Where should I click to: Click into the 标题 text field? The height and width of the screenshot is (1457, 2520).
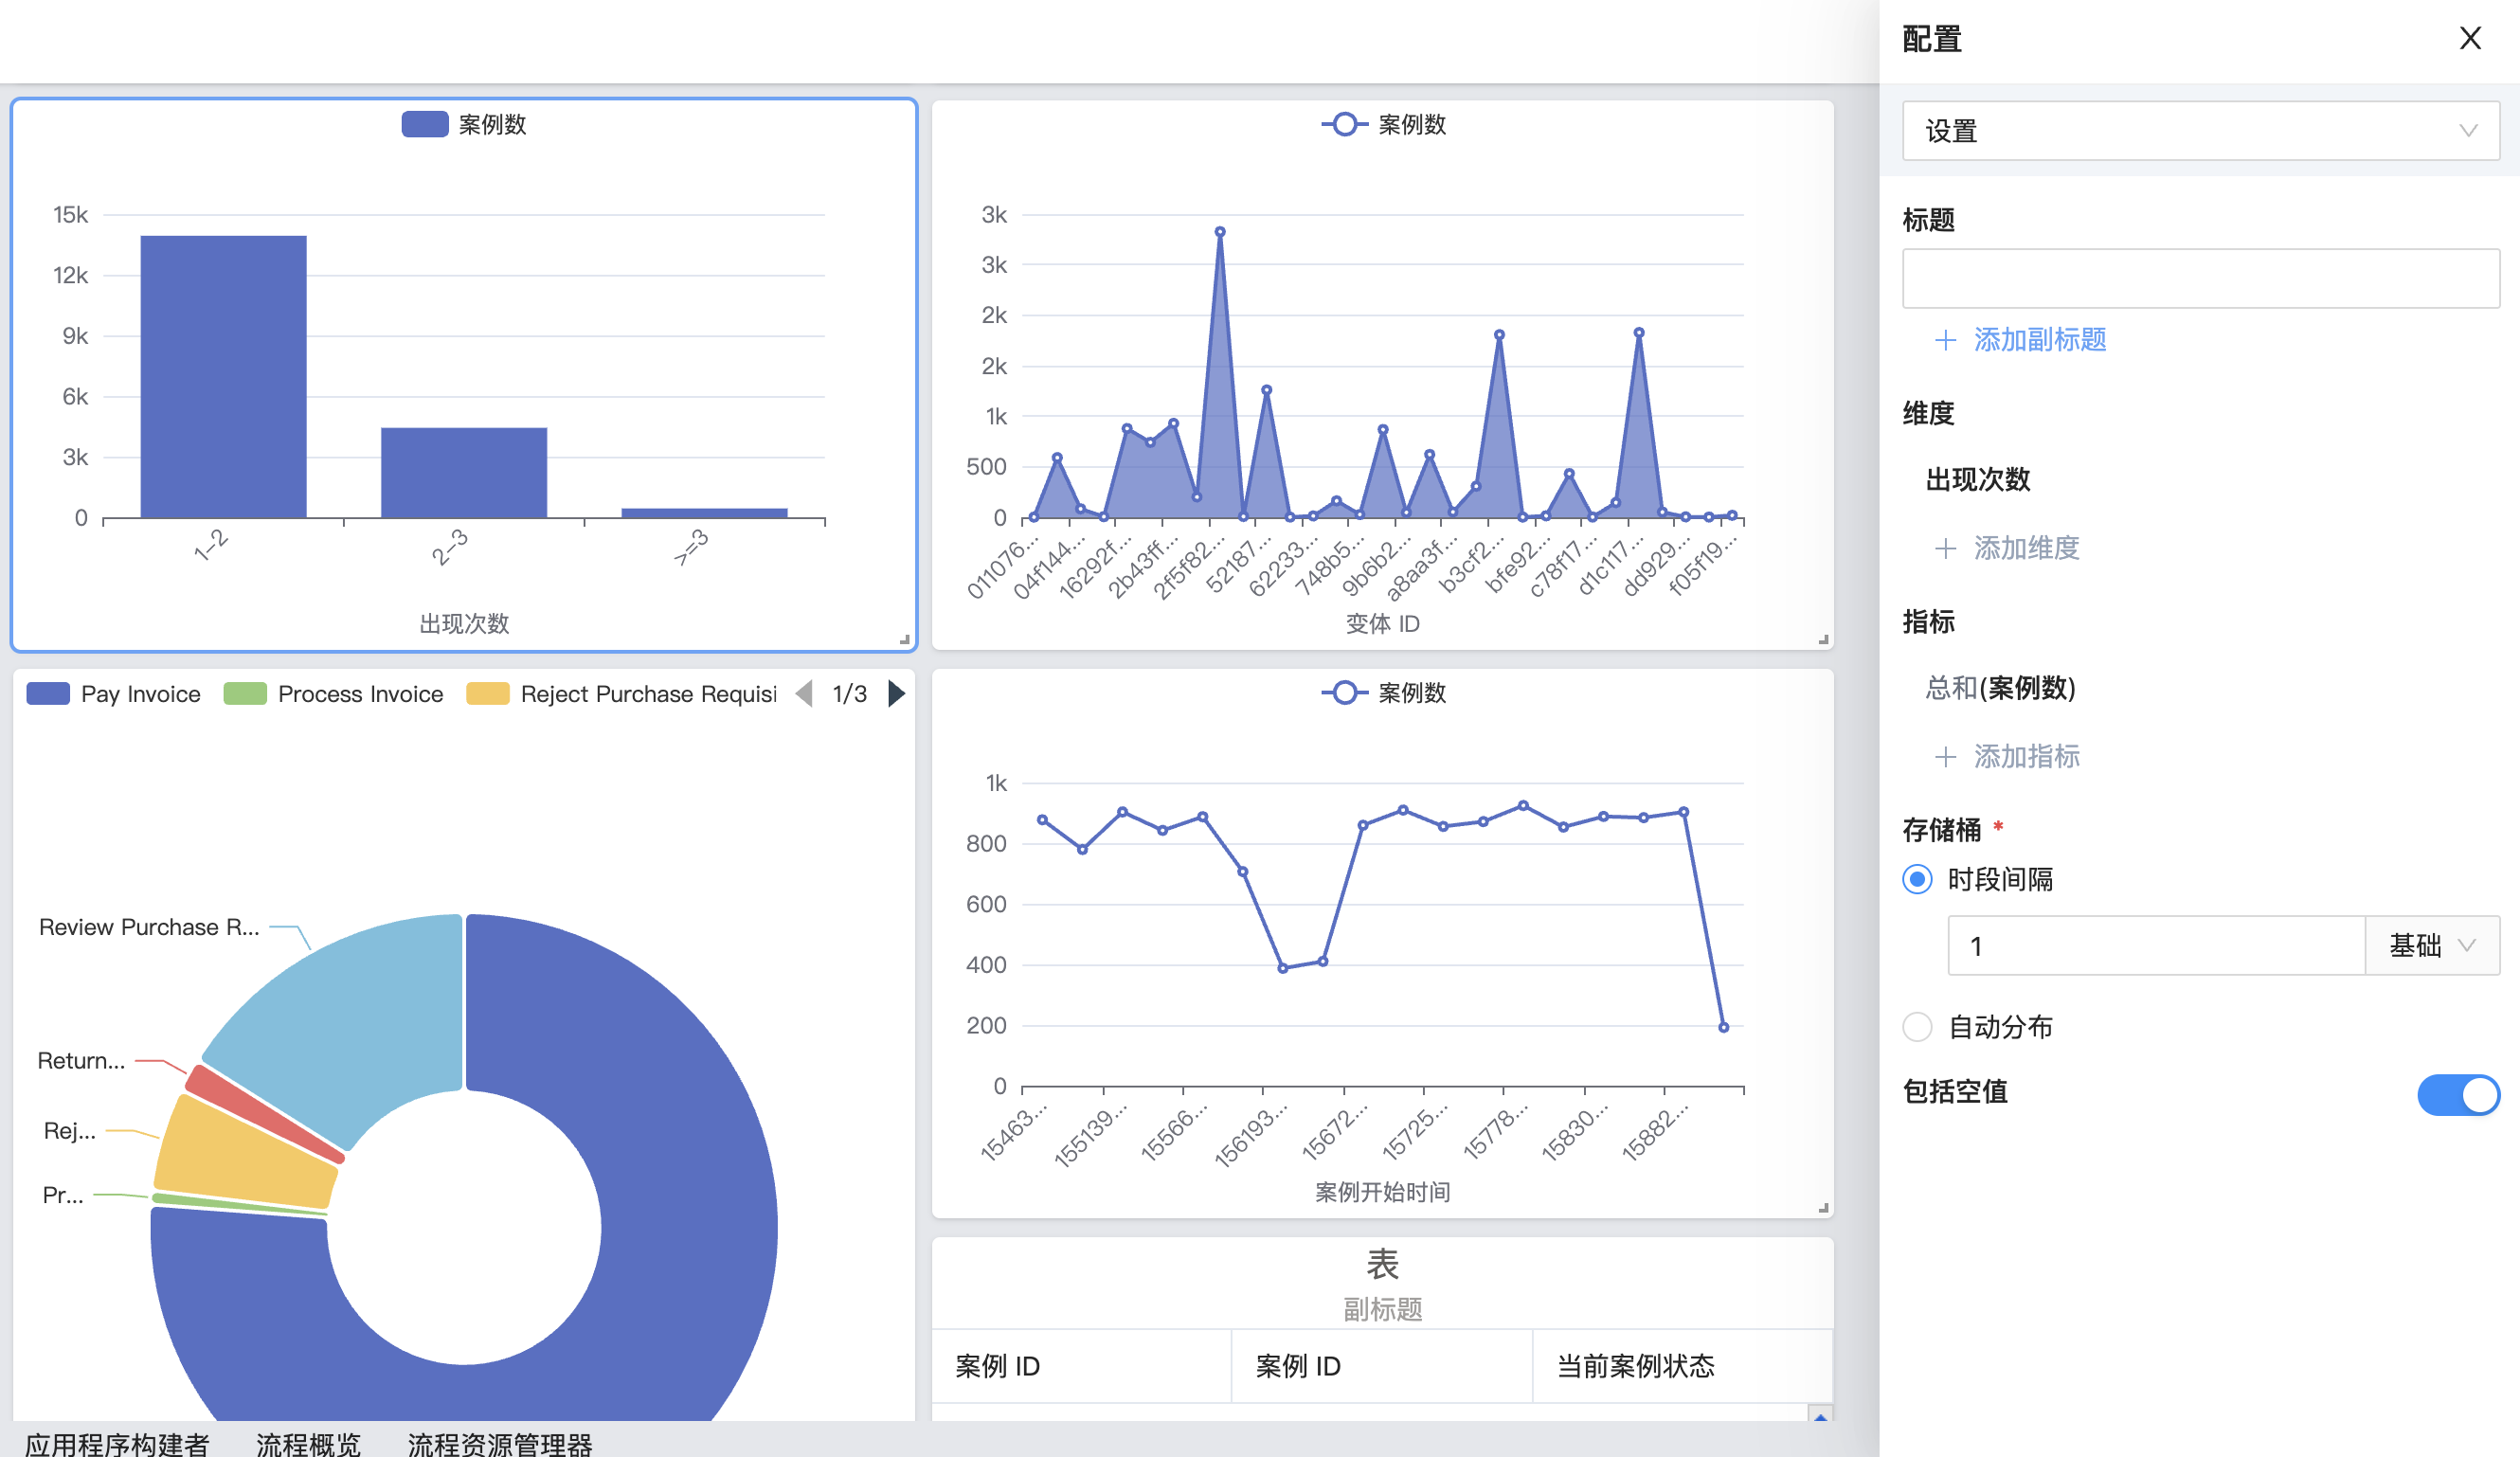(2200, 279)
